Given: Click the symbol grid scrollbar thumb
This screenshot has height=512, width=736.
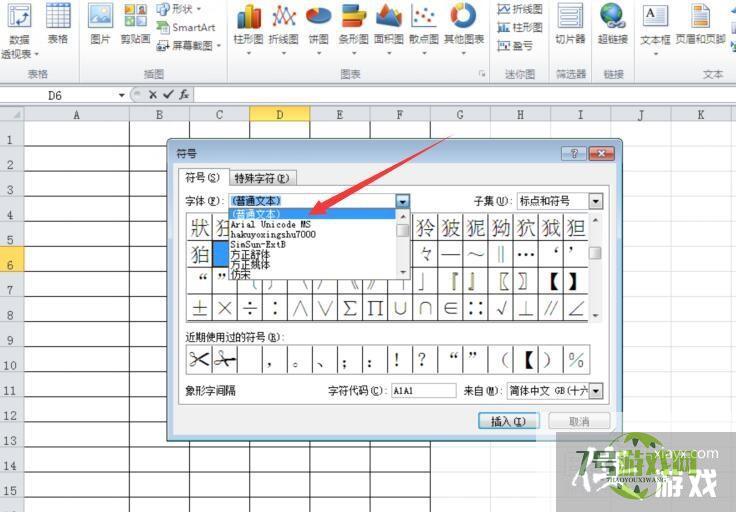Looking at the screenshot, I should [595, 253].
